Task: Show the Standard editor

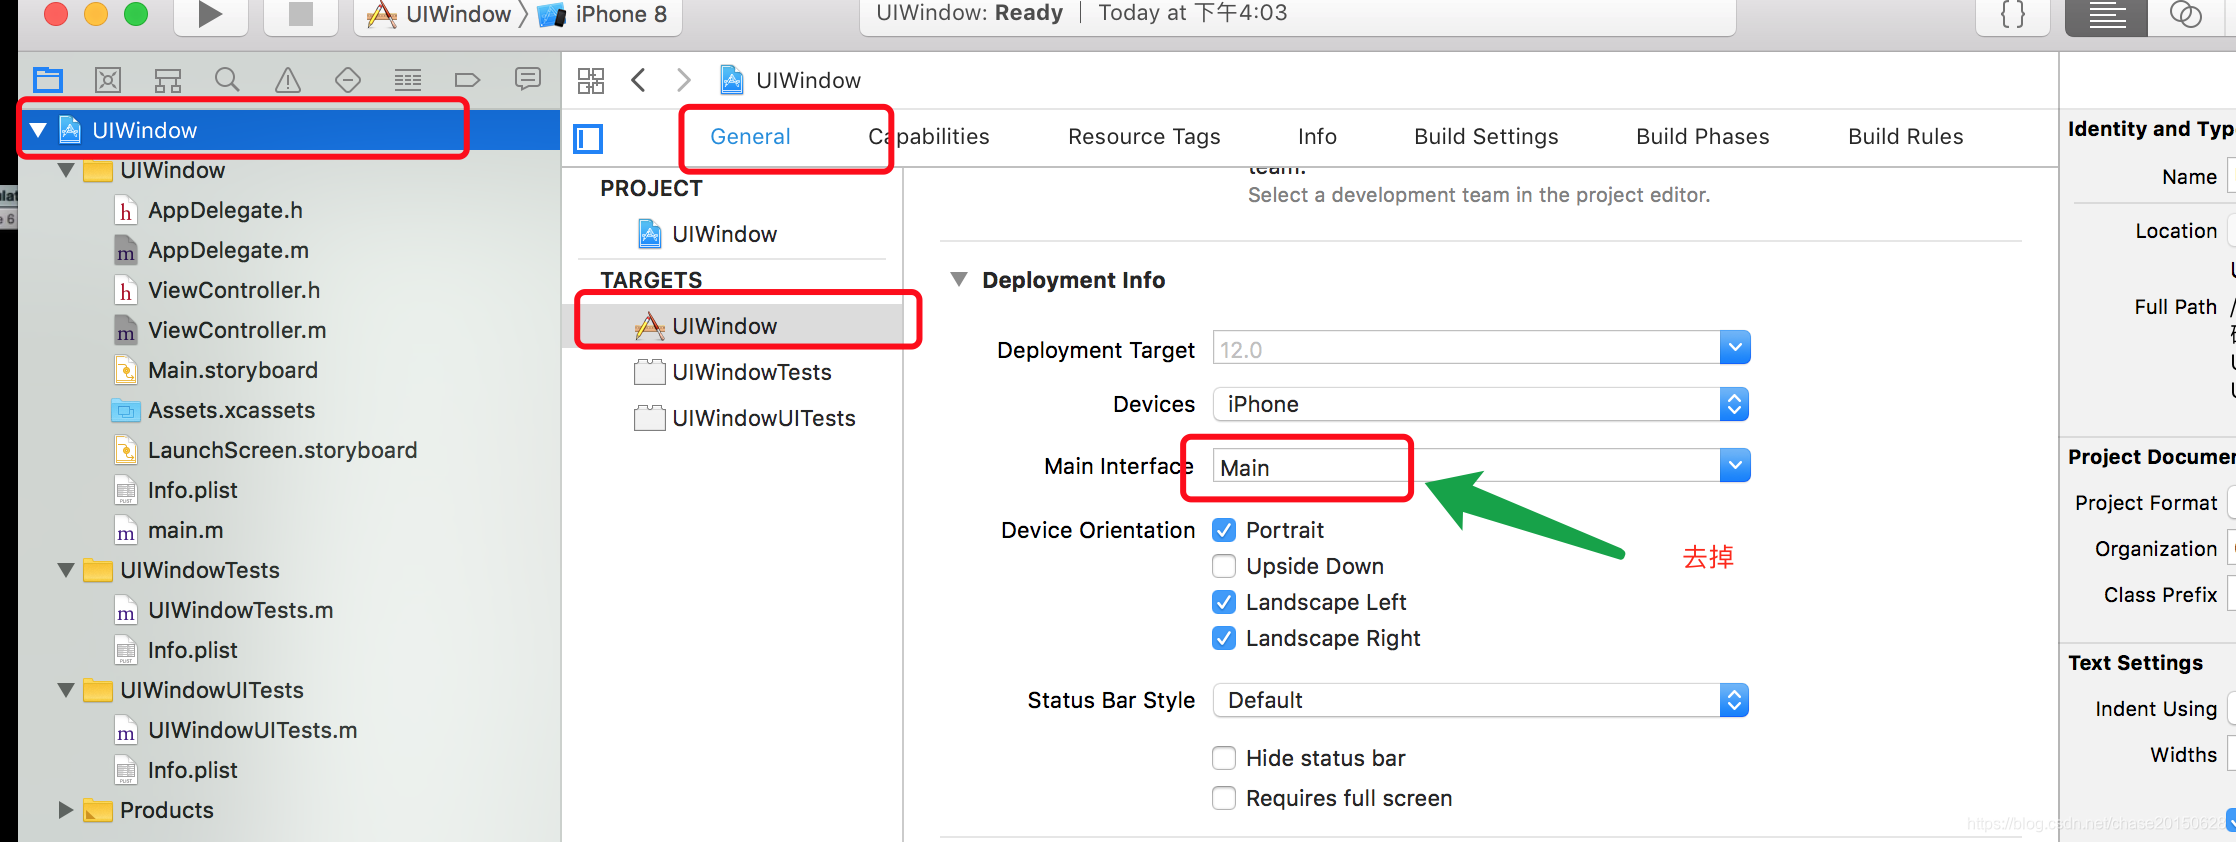Action: [x=2107, y=16]
